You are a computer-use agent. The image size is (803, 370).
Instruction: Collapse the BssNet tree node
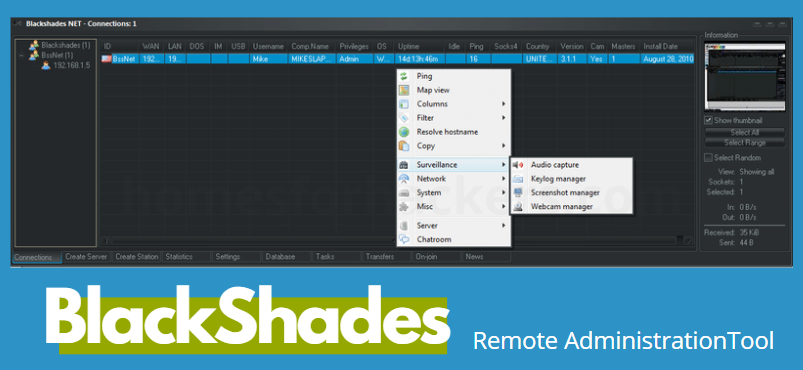coord(21,55)
